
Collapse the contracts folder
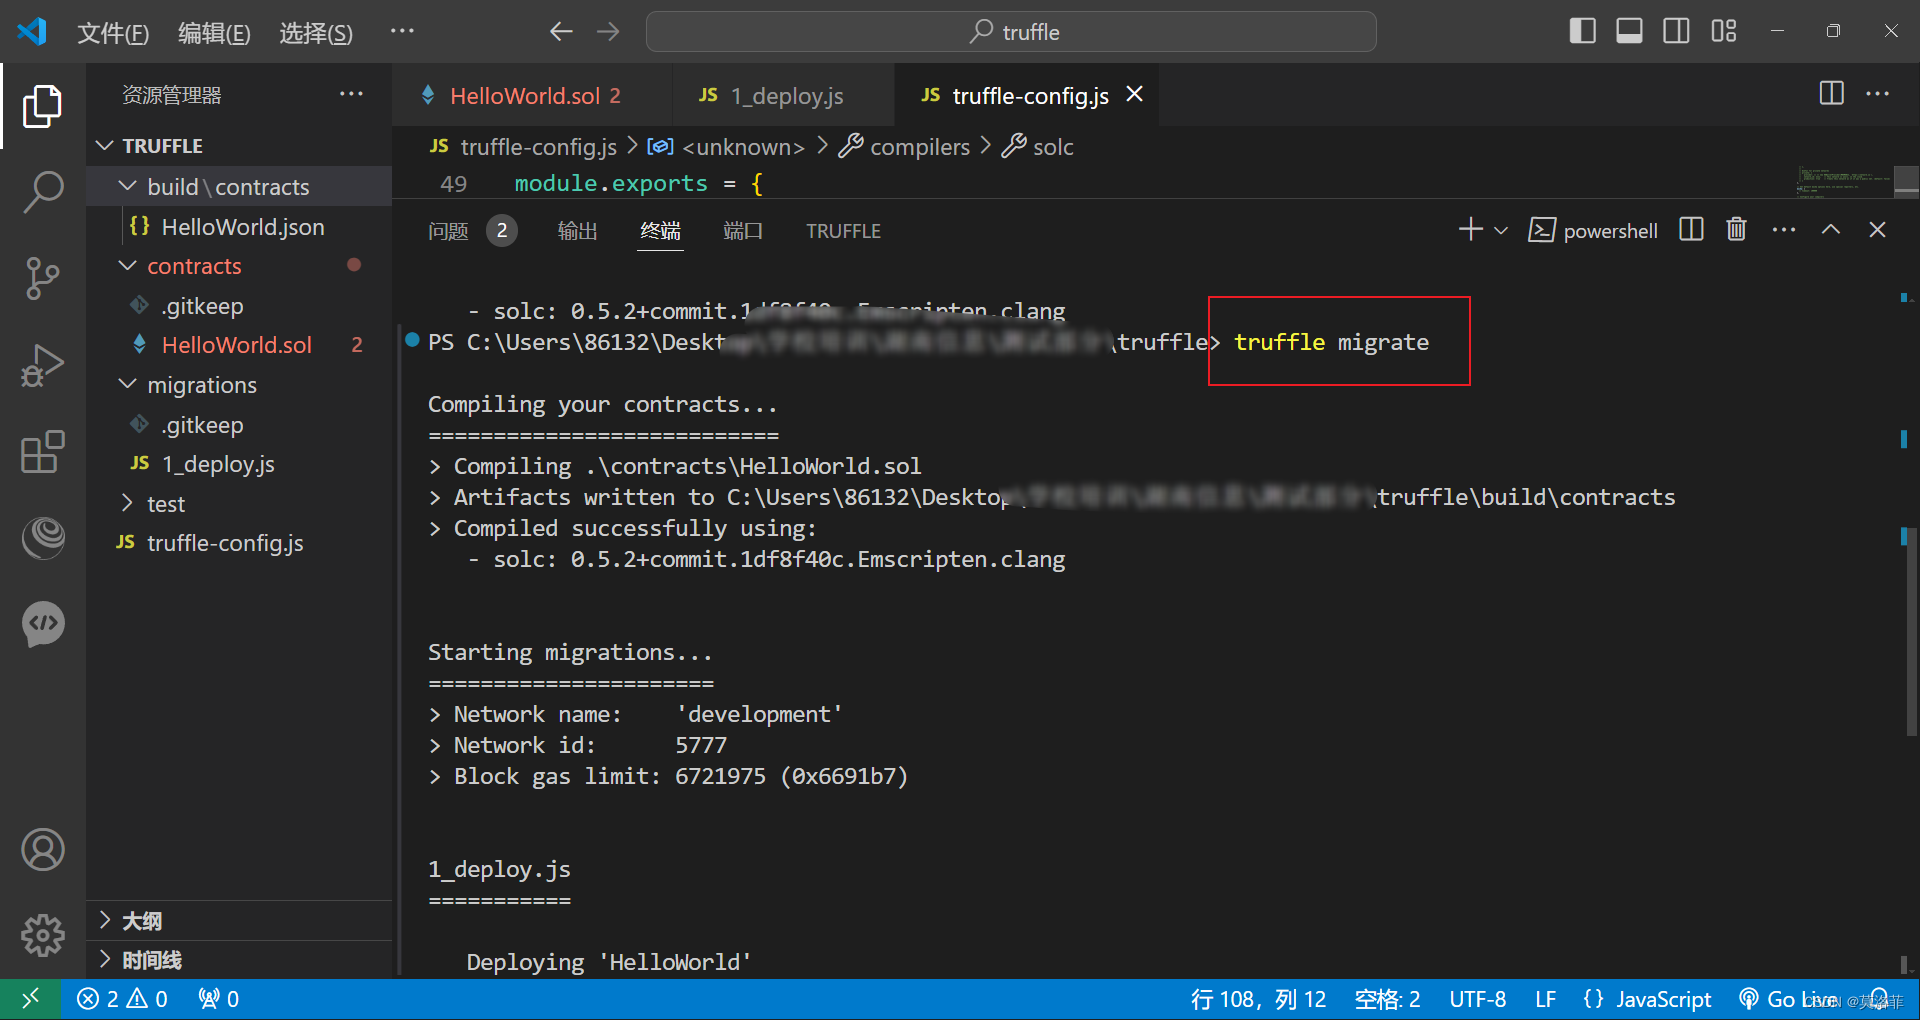240,266
